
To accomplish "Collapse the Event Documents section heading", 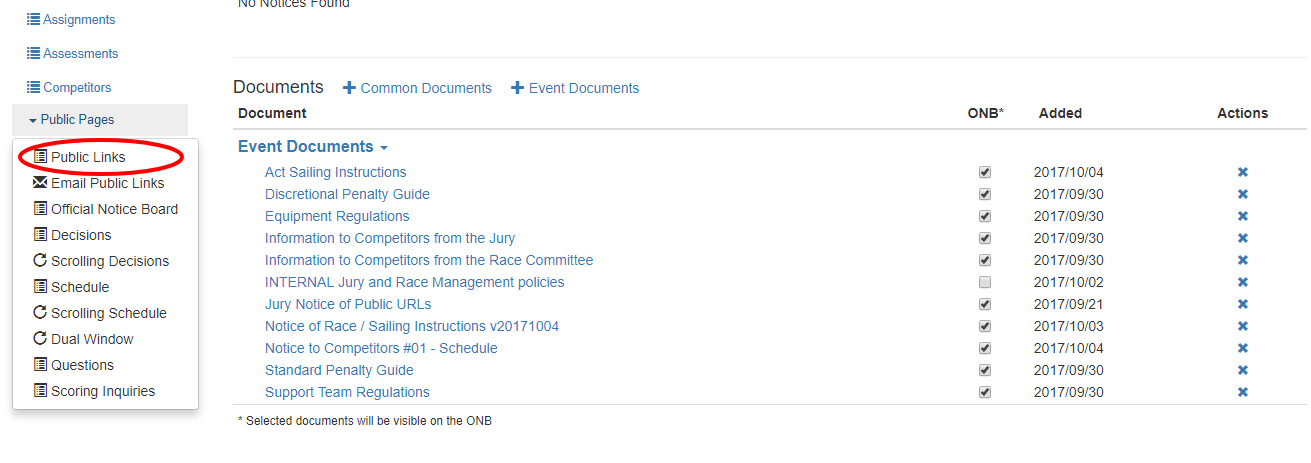I will pos(313,146).
